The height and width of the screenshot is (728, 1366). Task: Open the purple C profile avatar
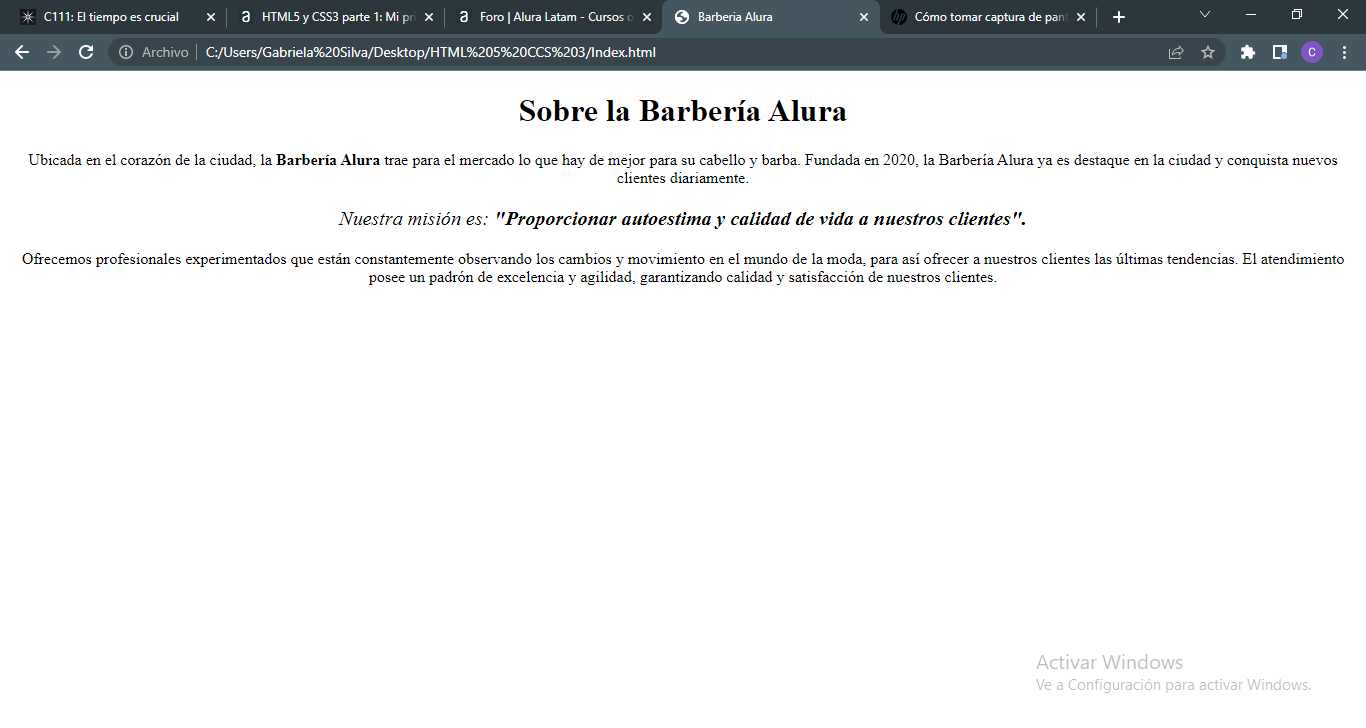coord(1312,52)
